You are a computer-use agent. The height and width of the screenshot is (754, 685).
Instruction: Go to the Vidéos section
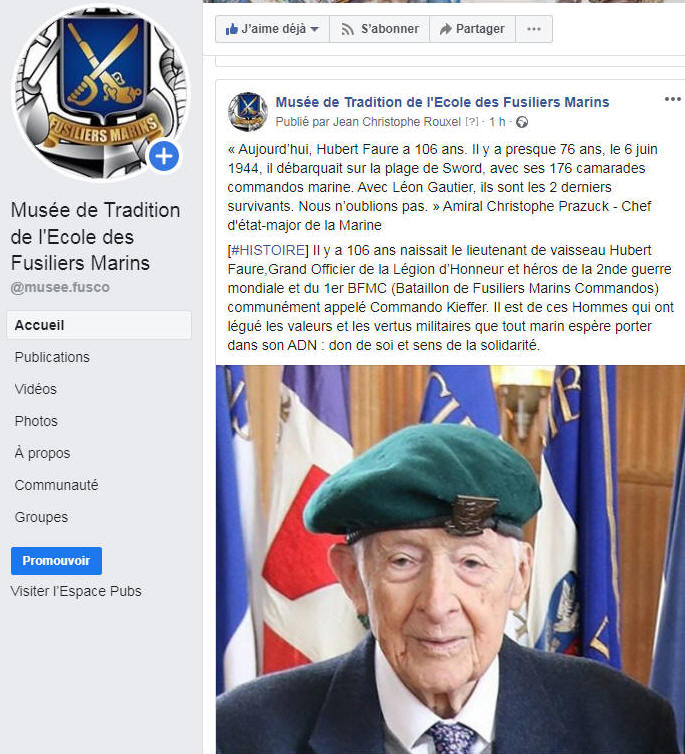(36, 389)
